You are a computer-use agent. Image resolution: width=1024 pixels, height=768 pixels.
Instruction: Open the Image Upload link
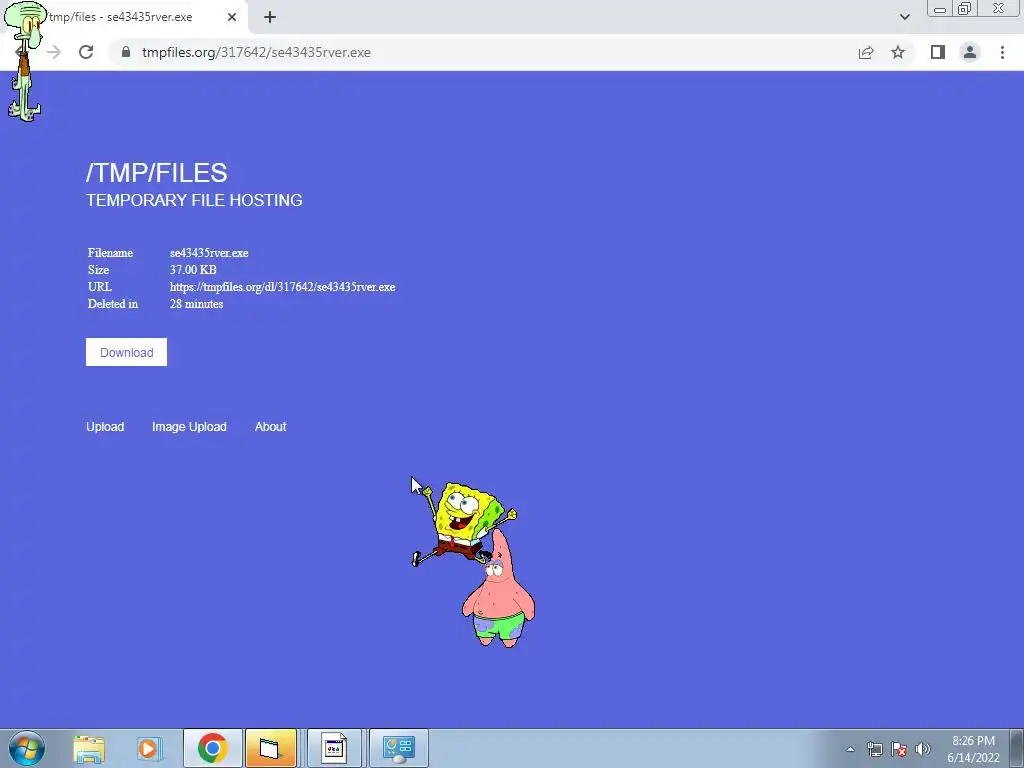(x=189, y=426)
